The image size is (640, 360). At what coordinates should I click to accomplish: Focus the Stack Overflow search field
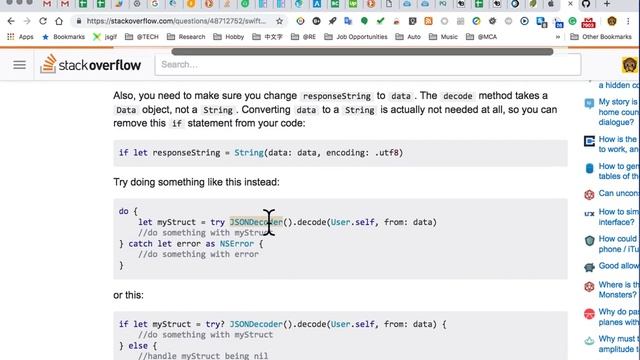[368, 64]
